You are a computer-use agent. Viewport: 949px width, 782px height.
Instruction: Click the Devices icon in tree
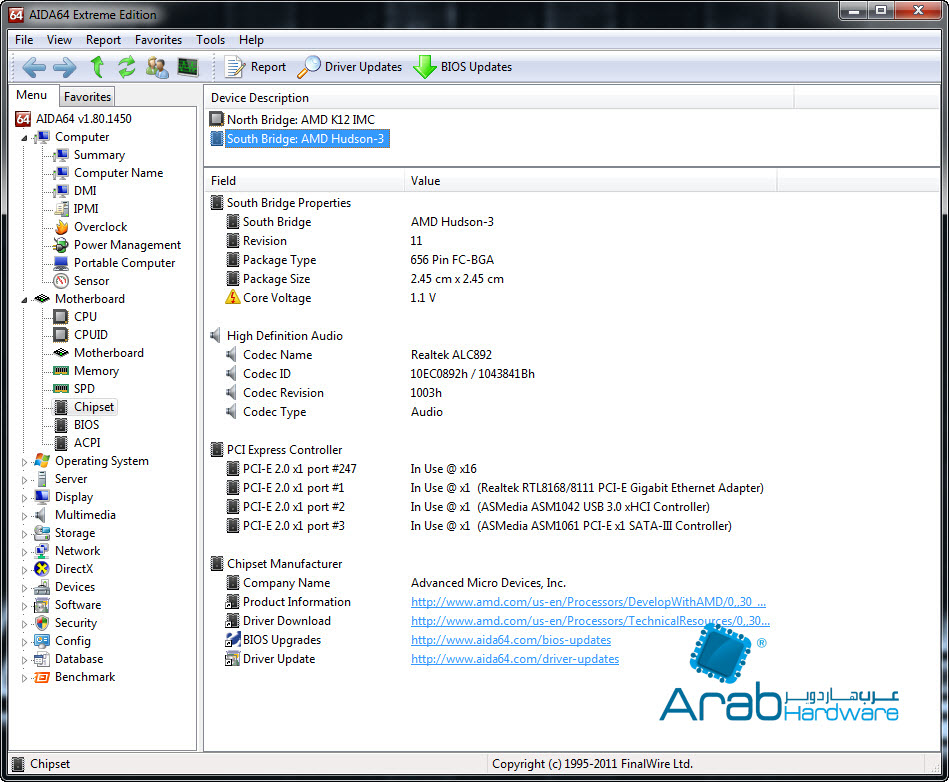[42, 587]
